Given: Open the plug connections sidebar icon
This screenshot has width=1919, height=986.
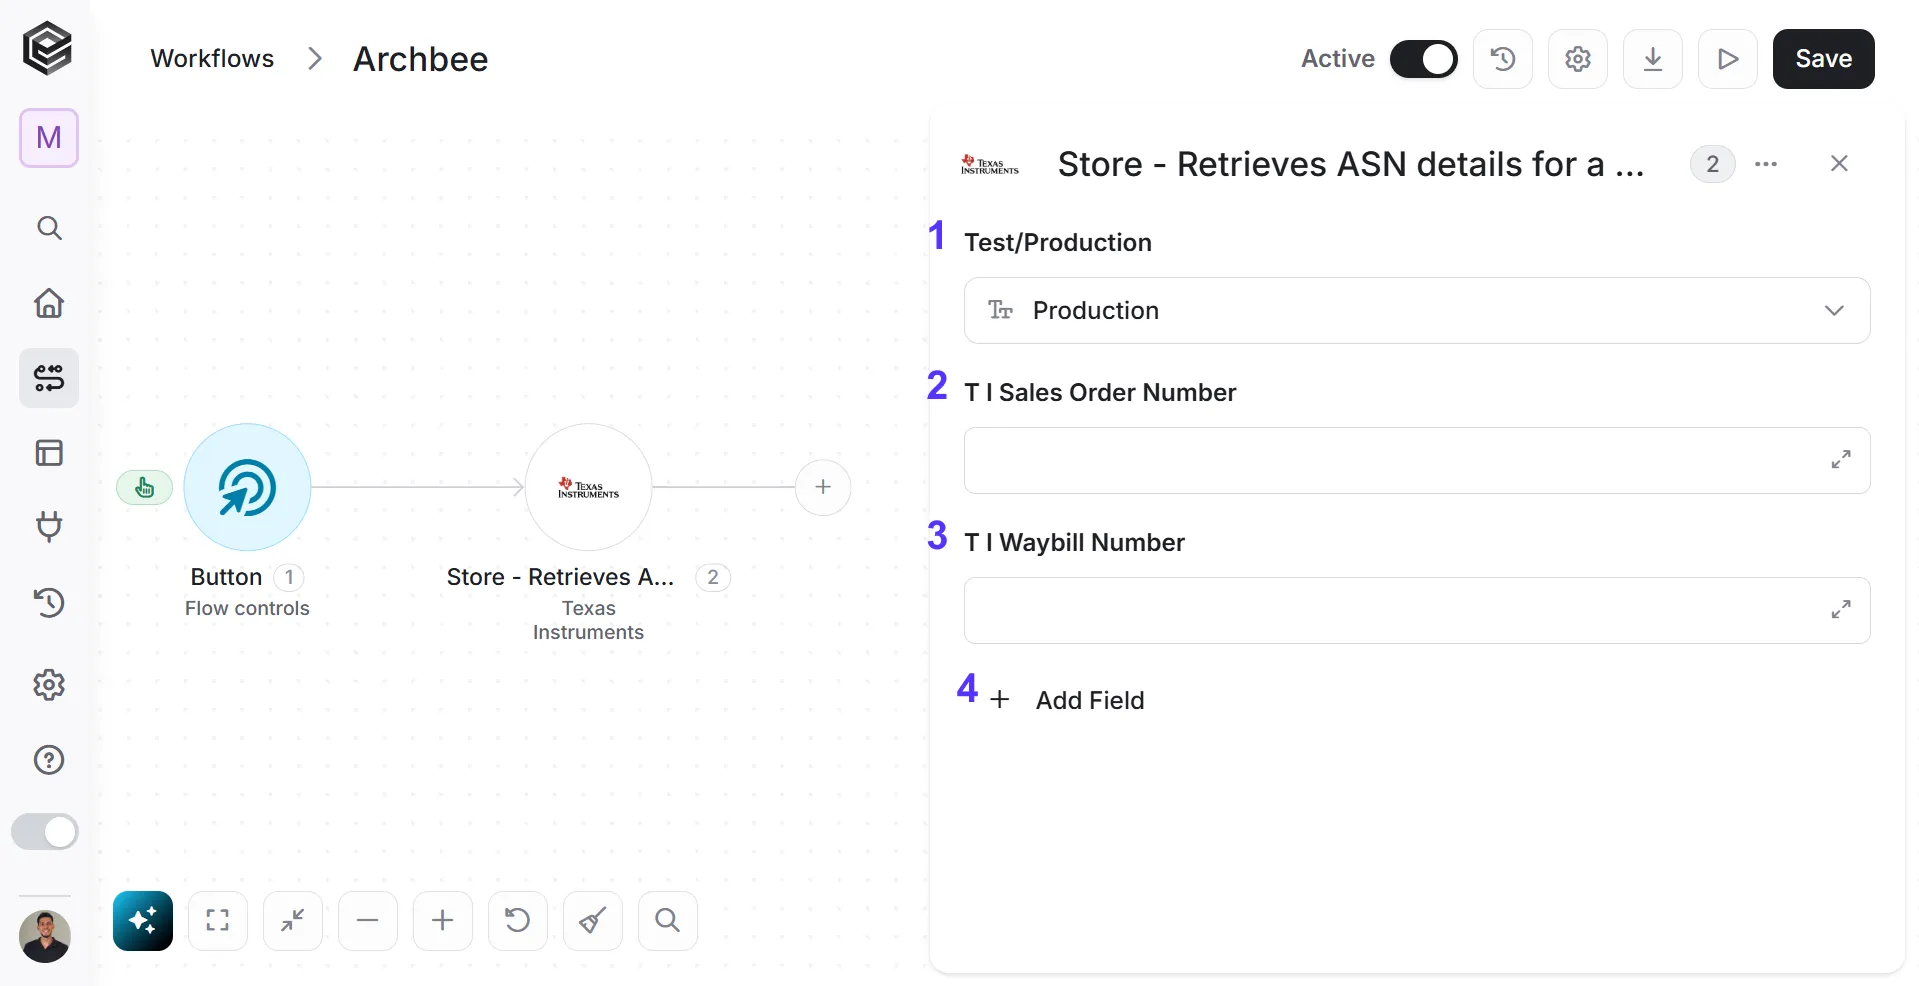Looking at the screenshot, I should [49, 527].
